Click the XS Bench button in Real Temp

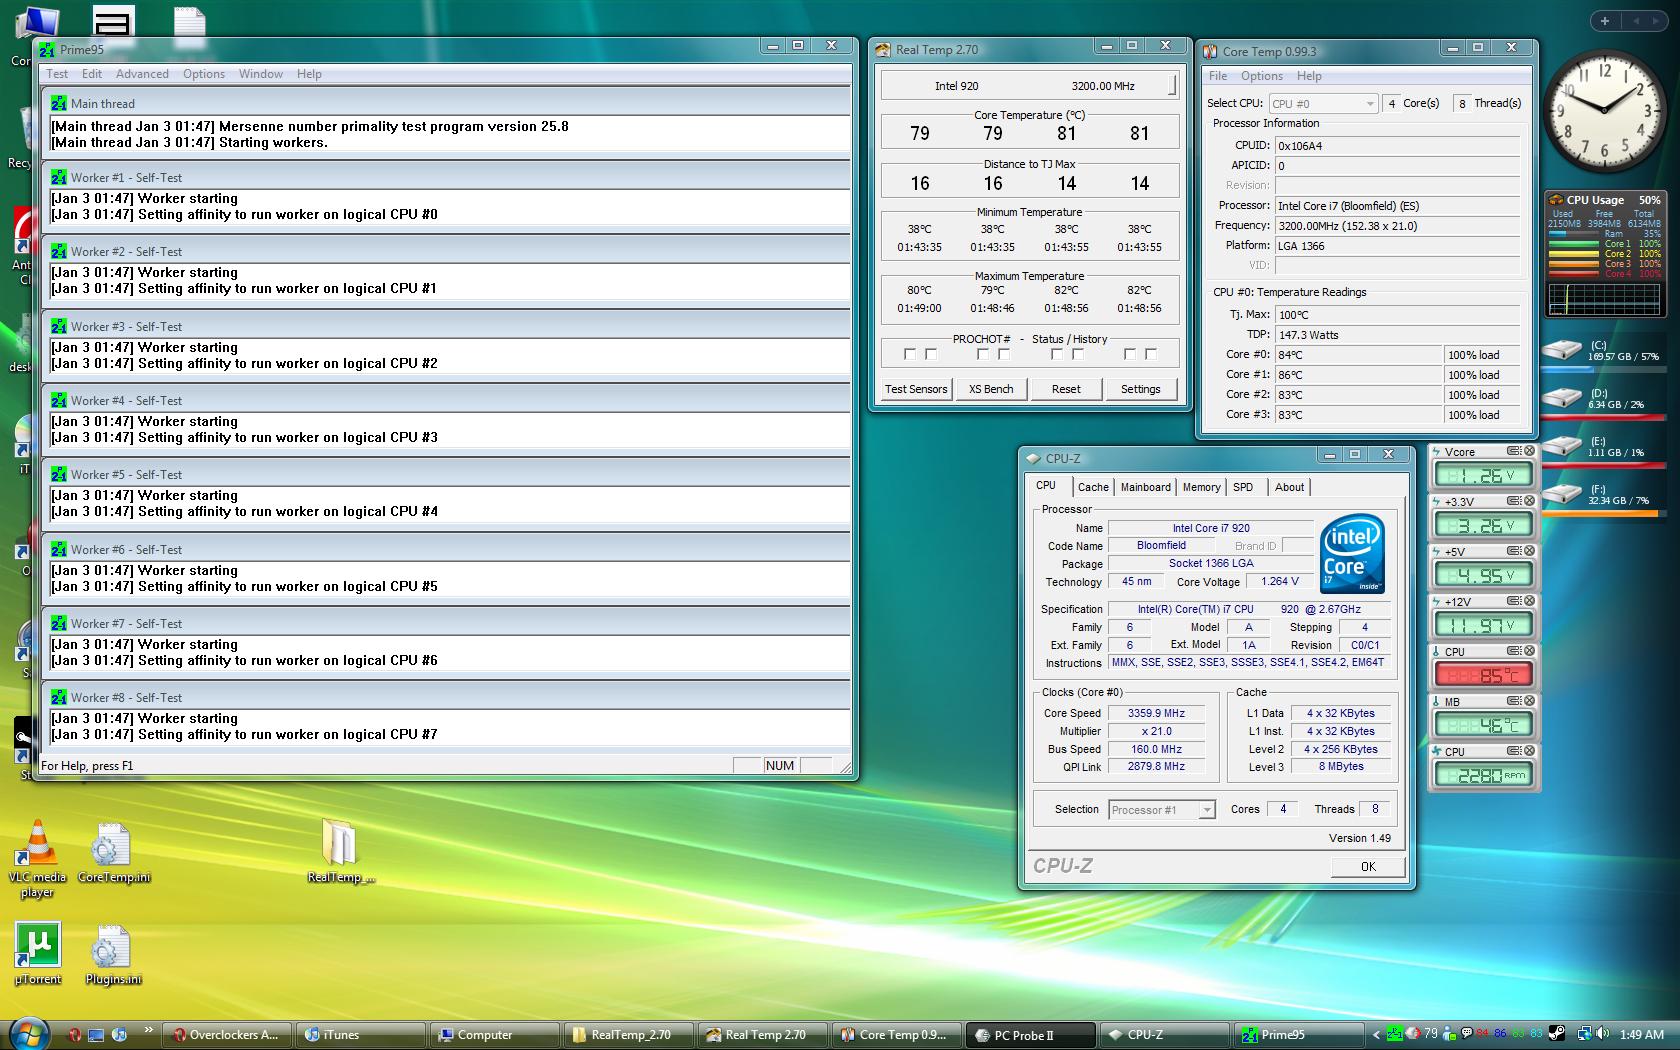click(991, 389)
